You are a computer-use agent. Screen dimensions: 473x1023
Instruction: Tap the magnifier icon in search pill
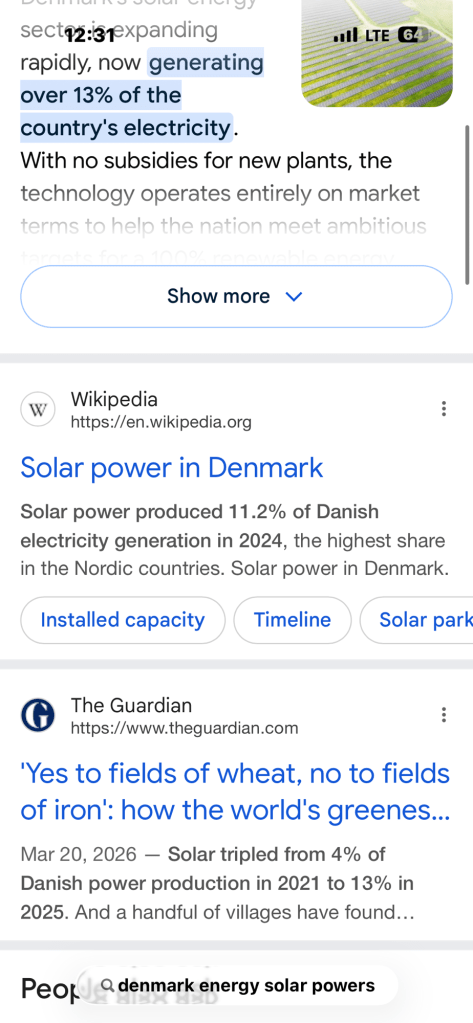109,985
